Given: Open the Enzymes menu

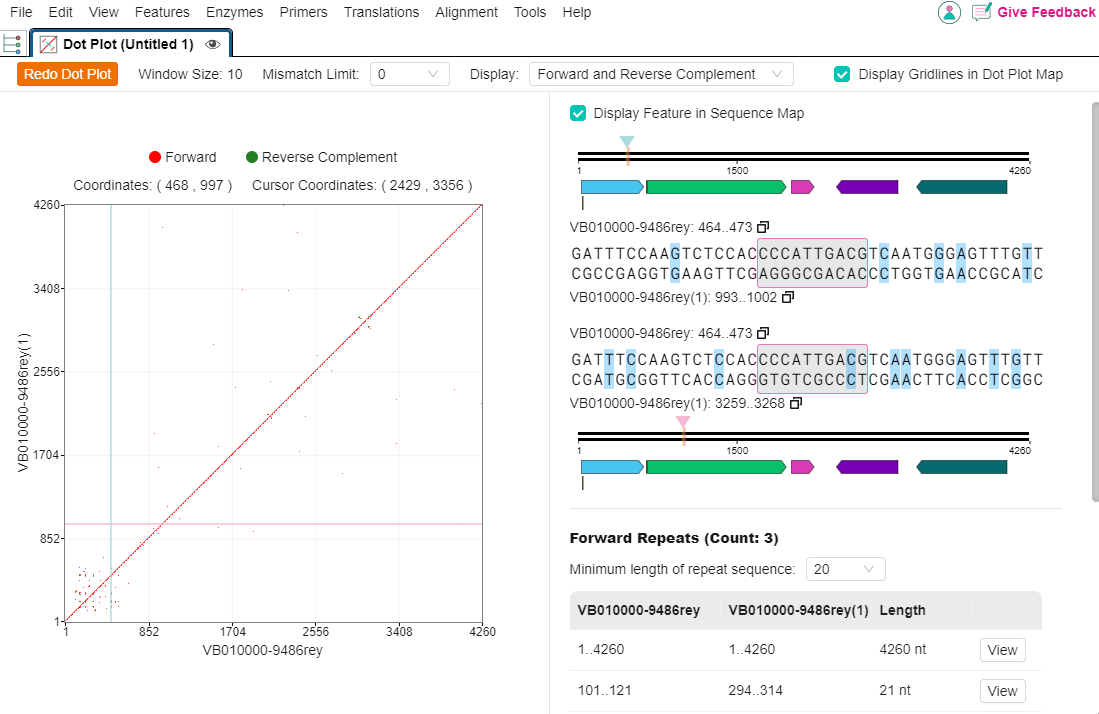Looking at the screenshot, I should pyautogui.click(x=234, y=12).
